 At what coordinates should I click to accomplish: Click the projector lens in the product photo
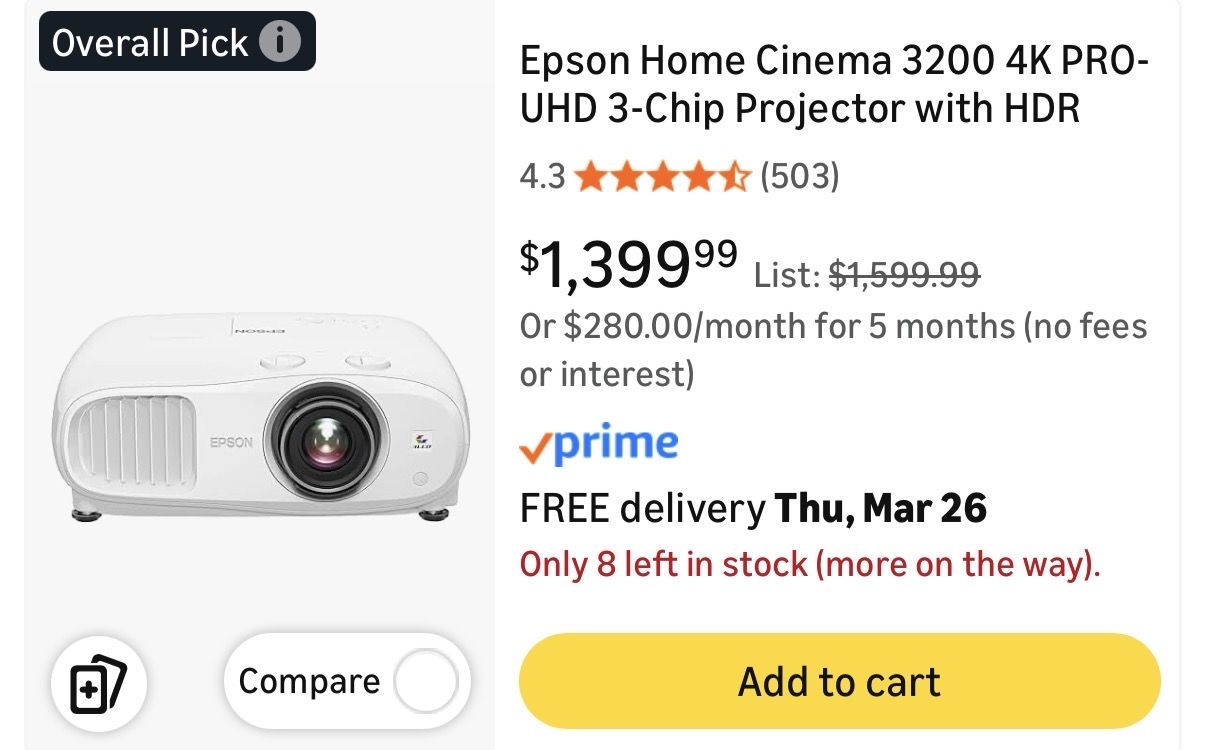click(x=327, y=441)
